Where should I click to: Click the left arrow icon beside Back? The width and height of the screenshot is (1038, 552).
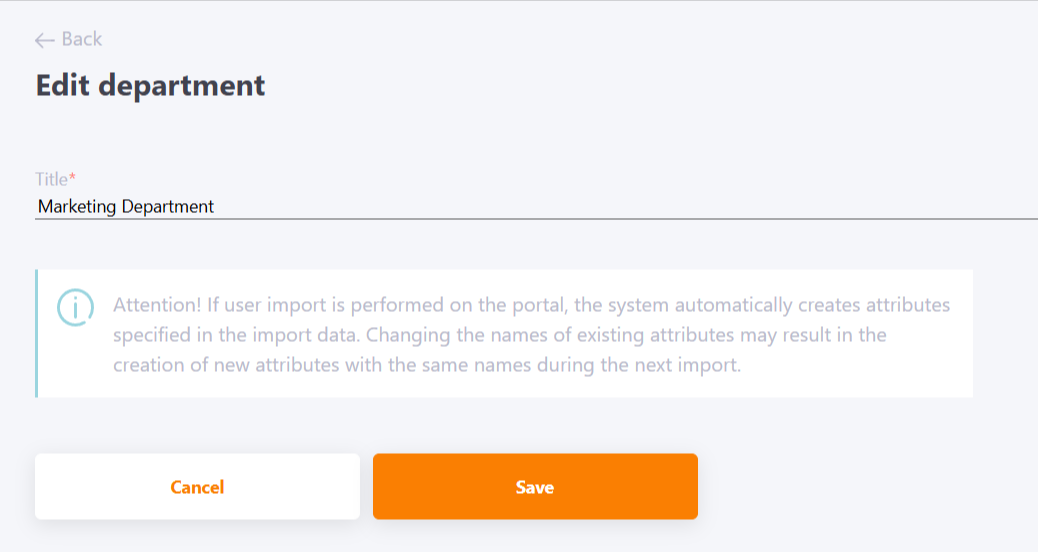44,40
